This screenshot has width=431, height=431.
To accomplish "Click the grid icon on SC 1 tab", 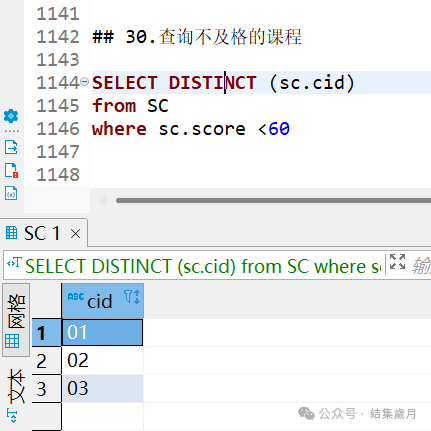I will 11,233.
